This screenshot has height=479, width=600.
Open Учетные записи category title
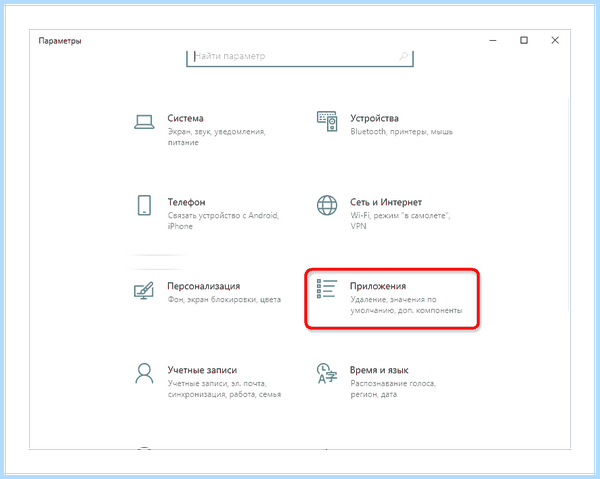(x=202, y=370)
